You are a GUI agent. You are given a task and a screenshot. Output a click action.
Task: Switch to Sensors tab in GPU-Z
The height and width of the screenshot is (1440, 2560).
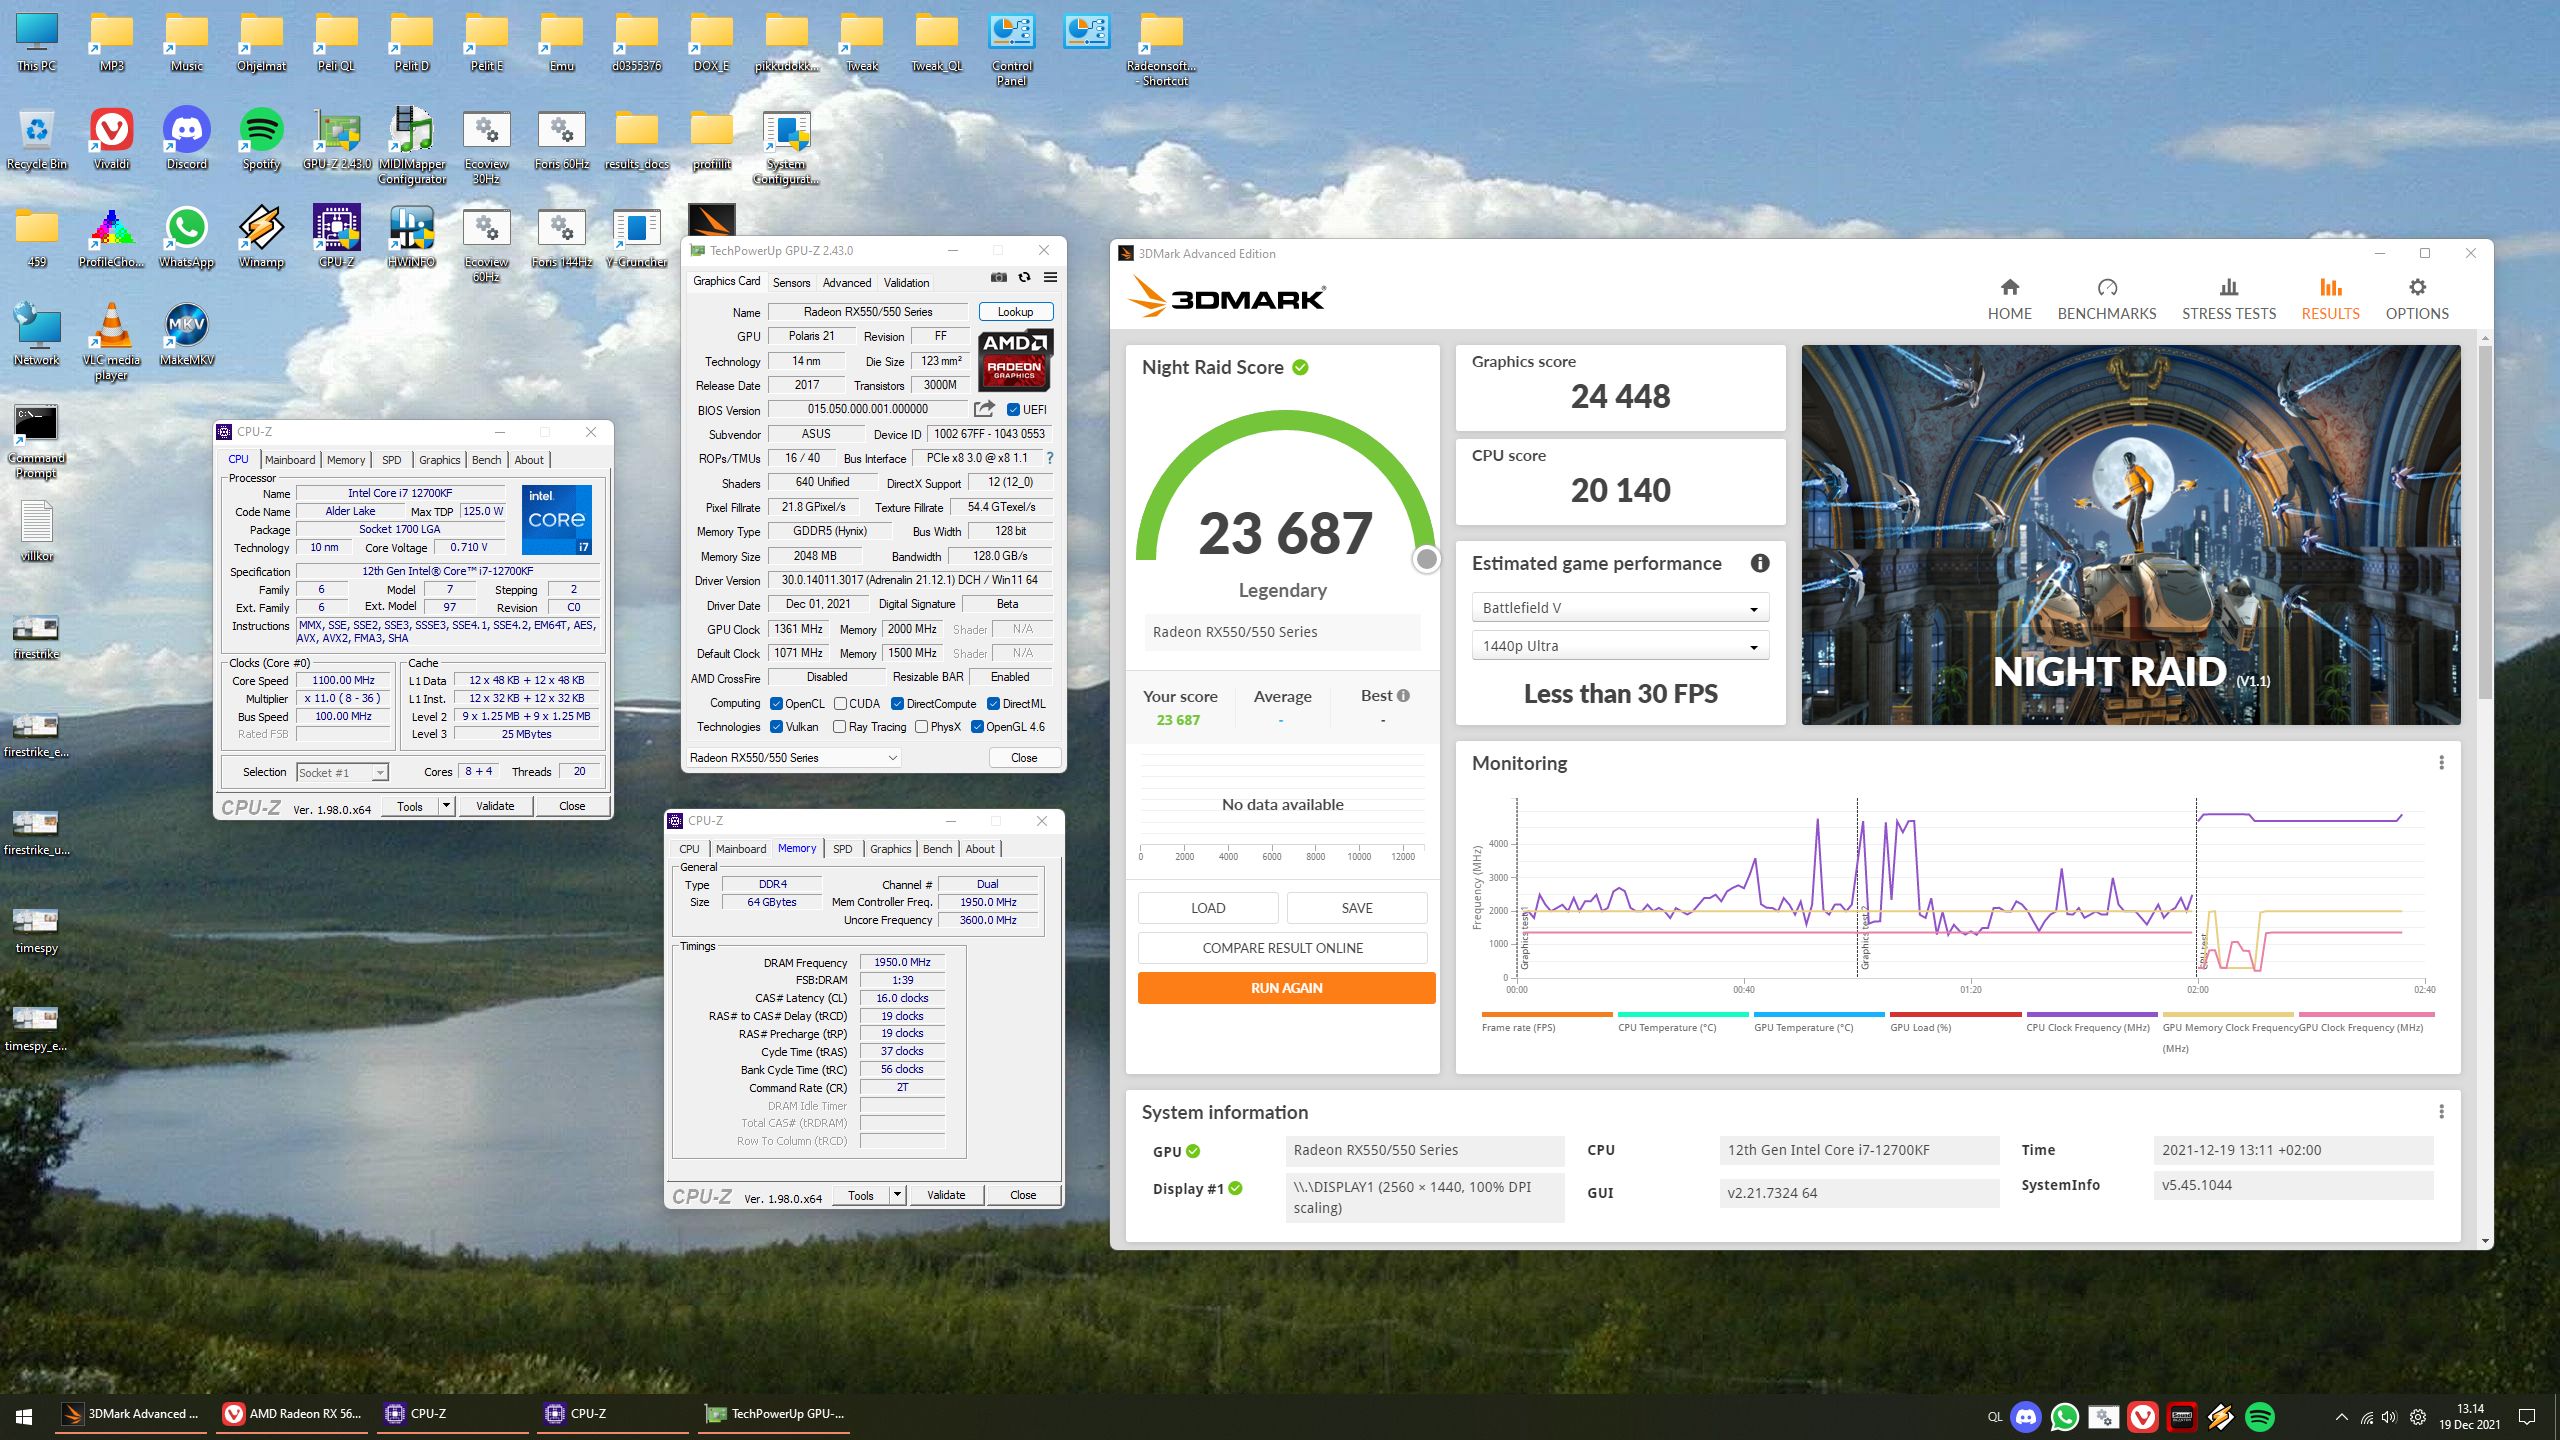click(x=791, y=283)
